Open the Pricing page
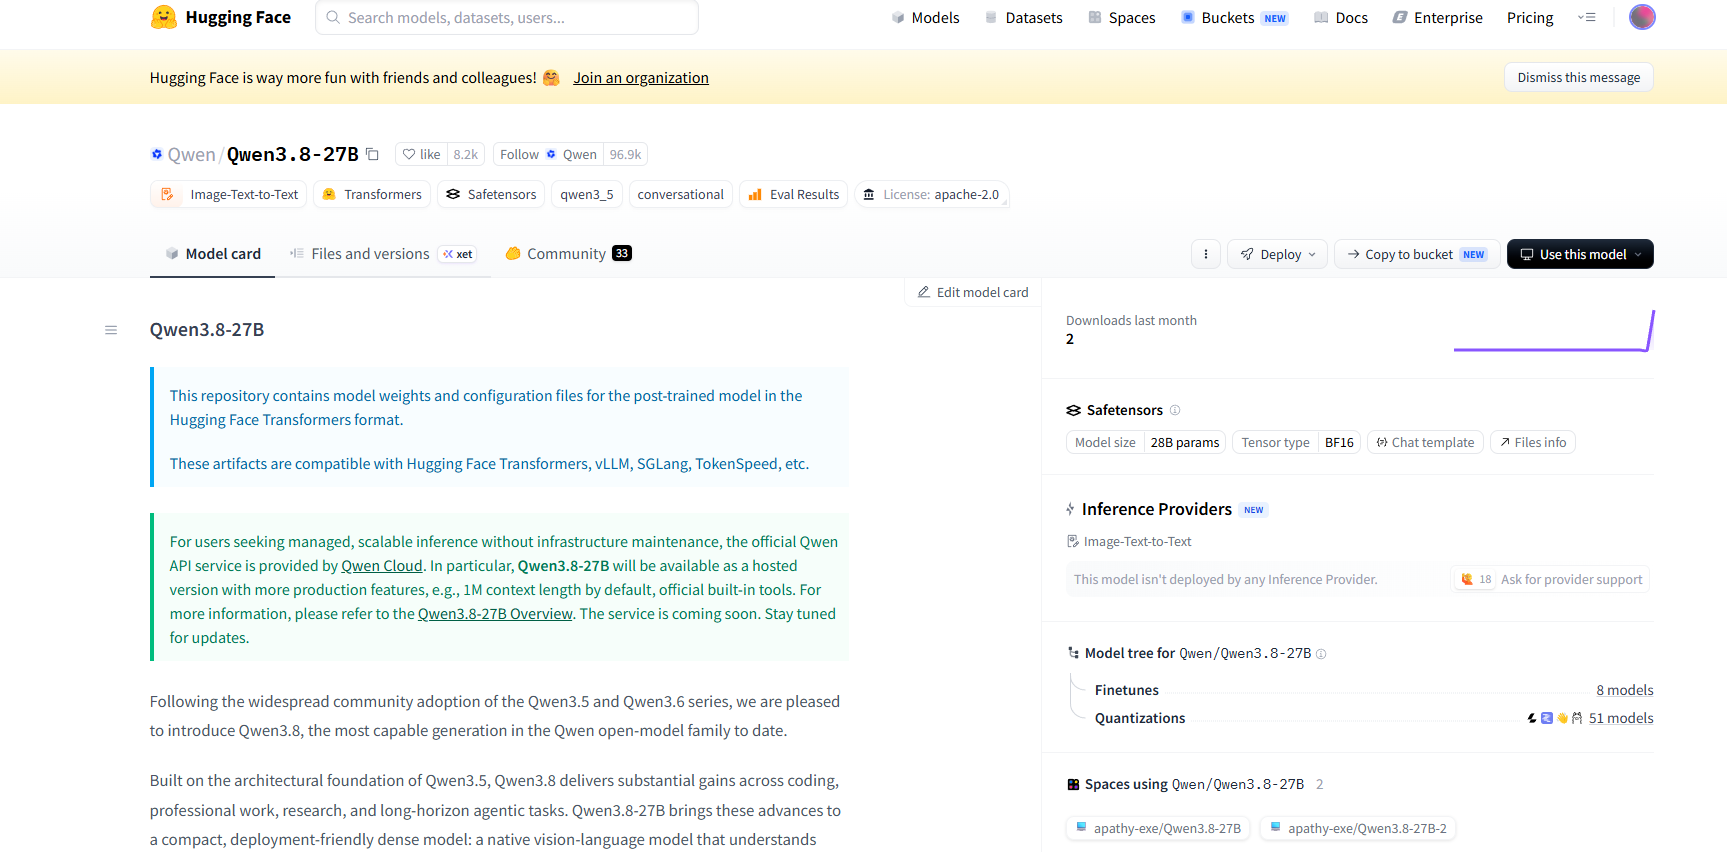 point(1530,17)
